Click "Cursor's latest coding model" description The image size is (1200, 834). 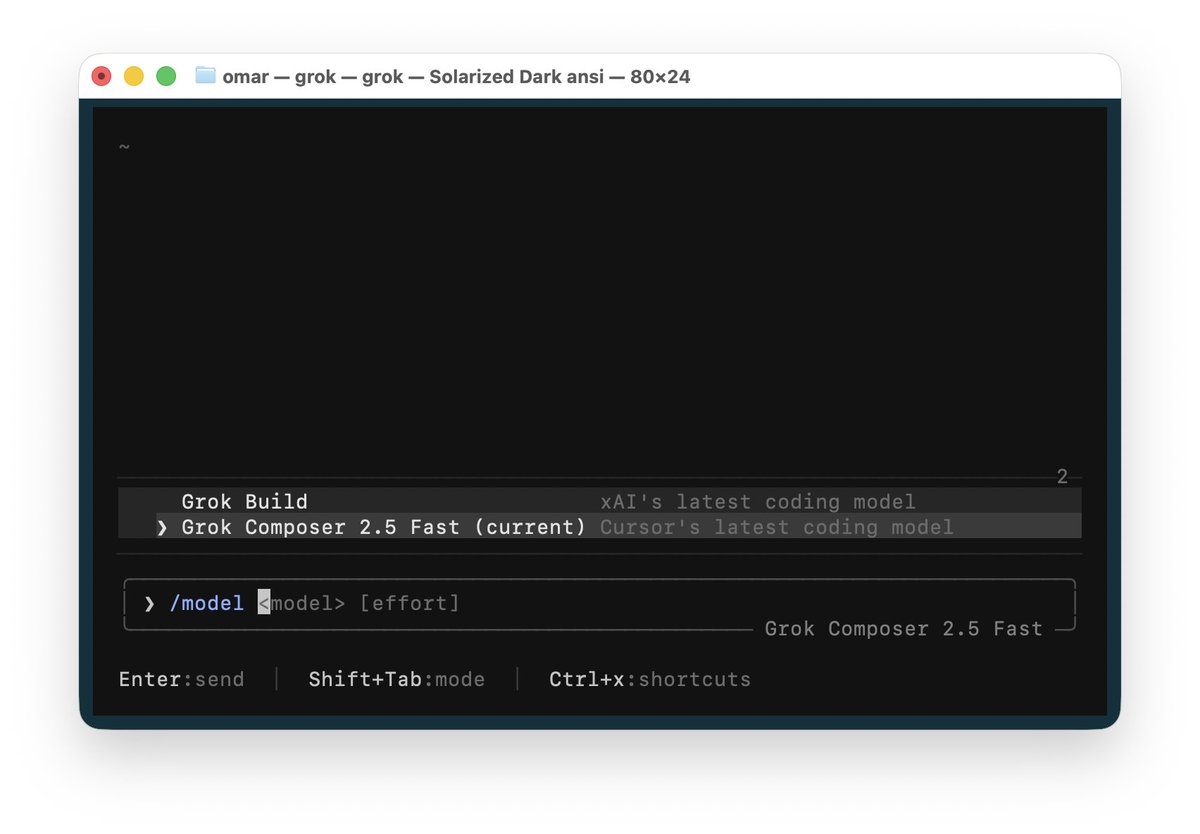click(777, 527)
